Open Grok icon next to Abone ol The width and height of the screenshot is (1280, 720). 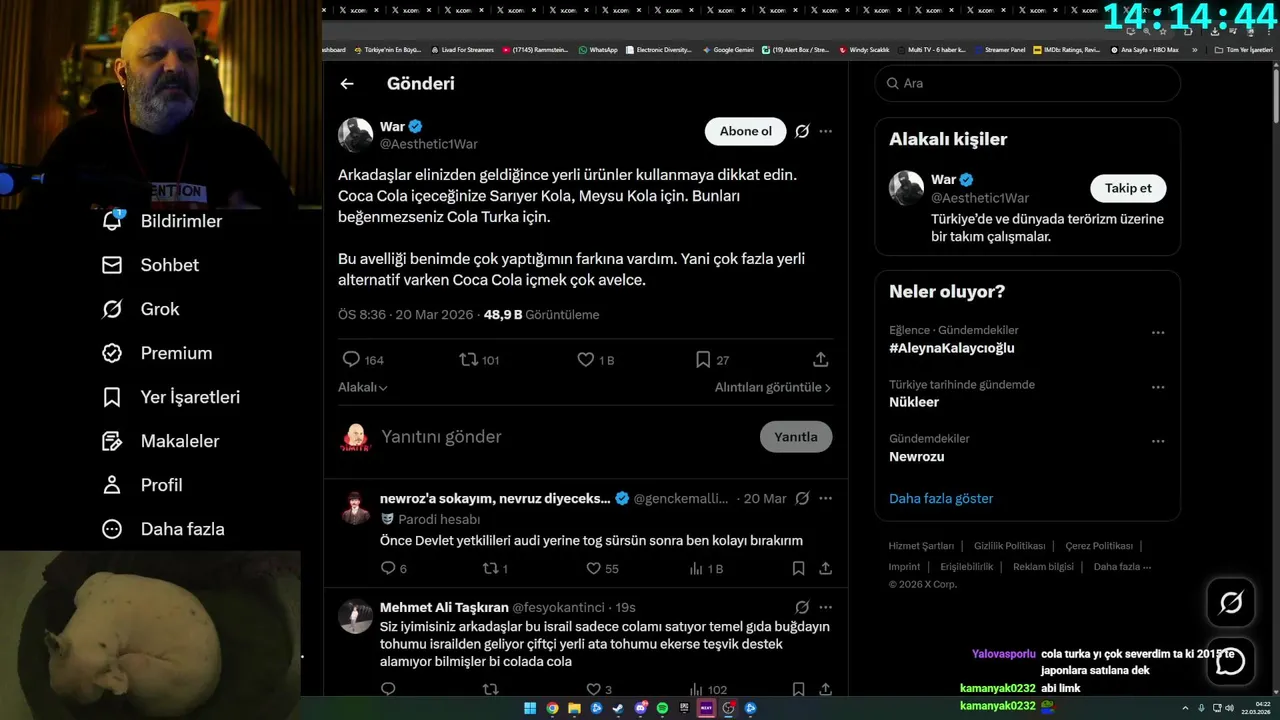tap(802, 131)
